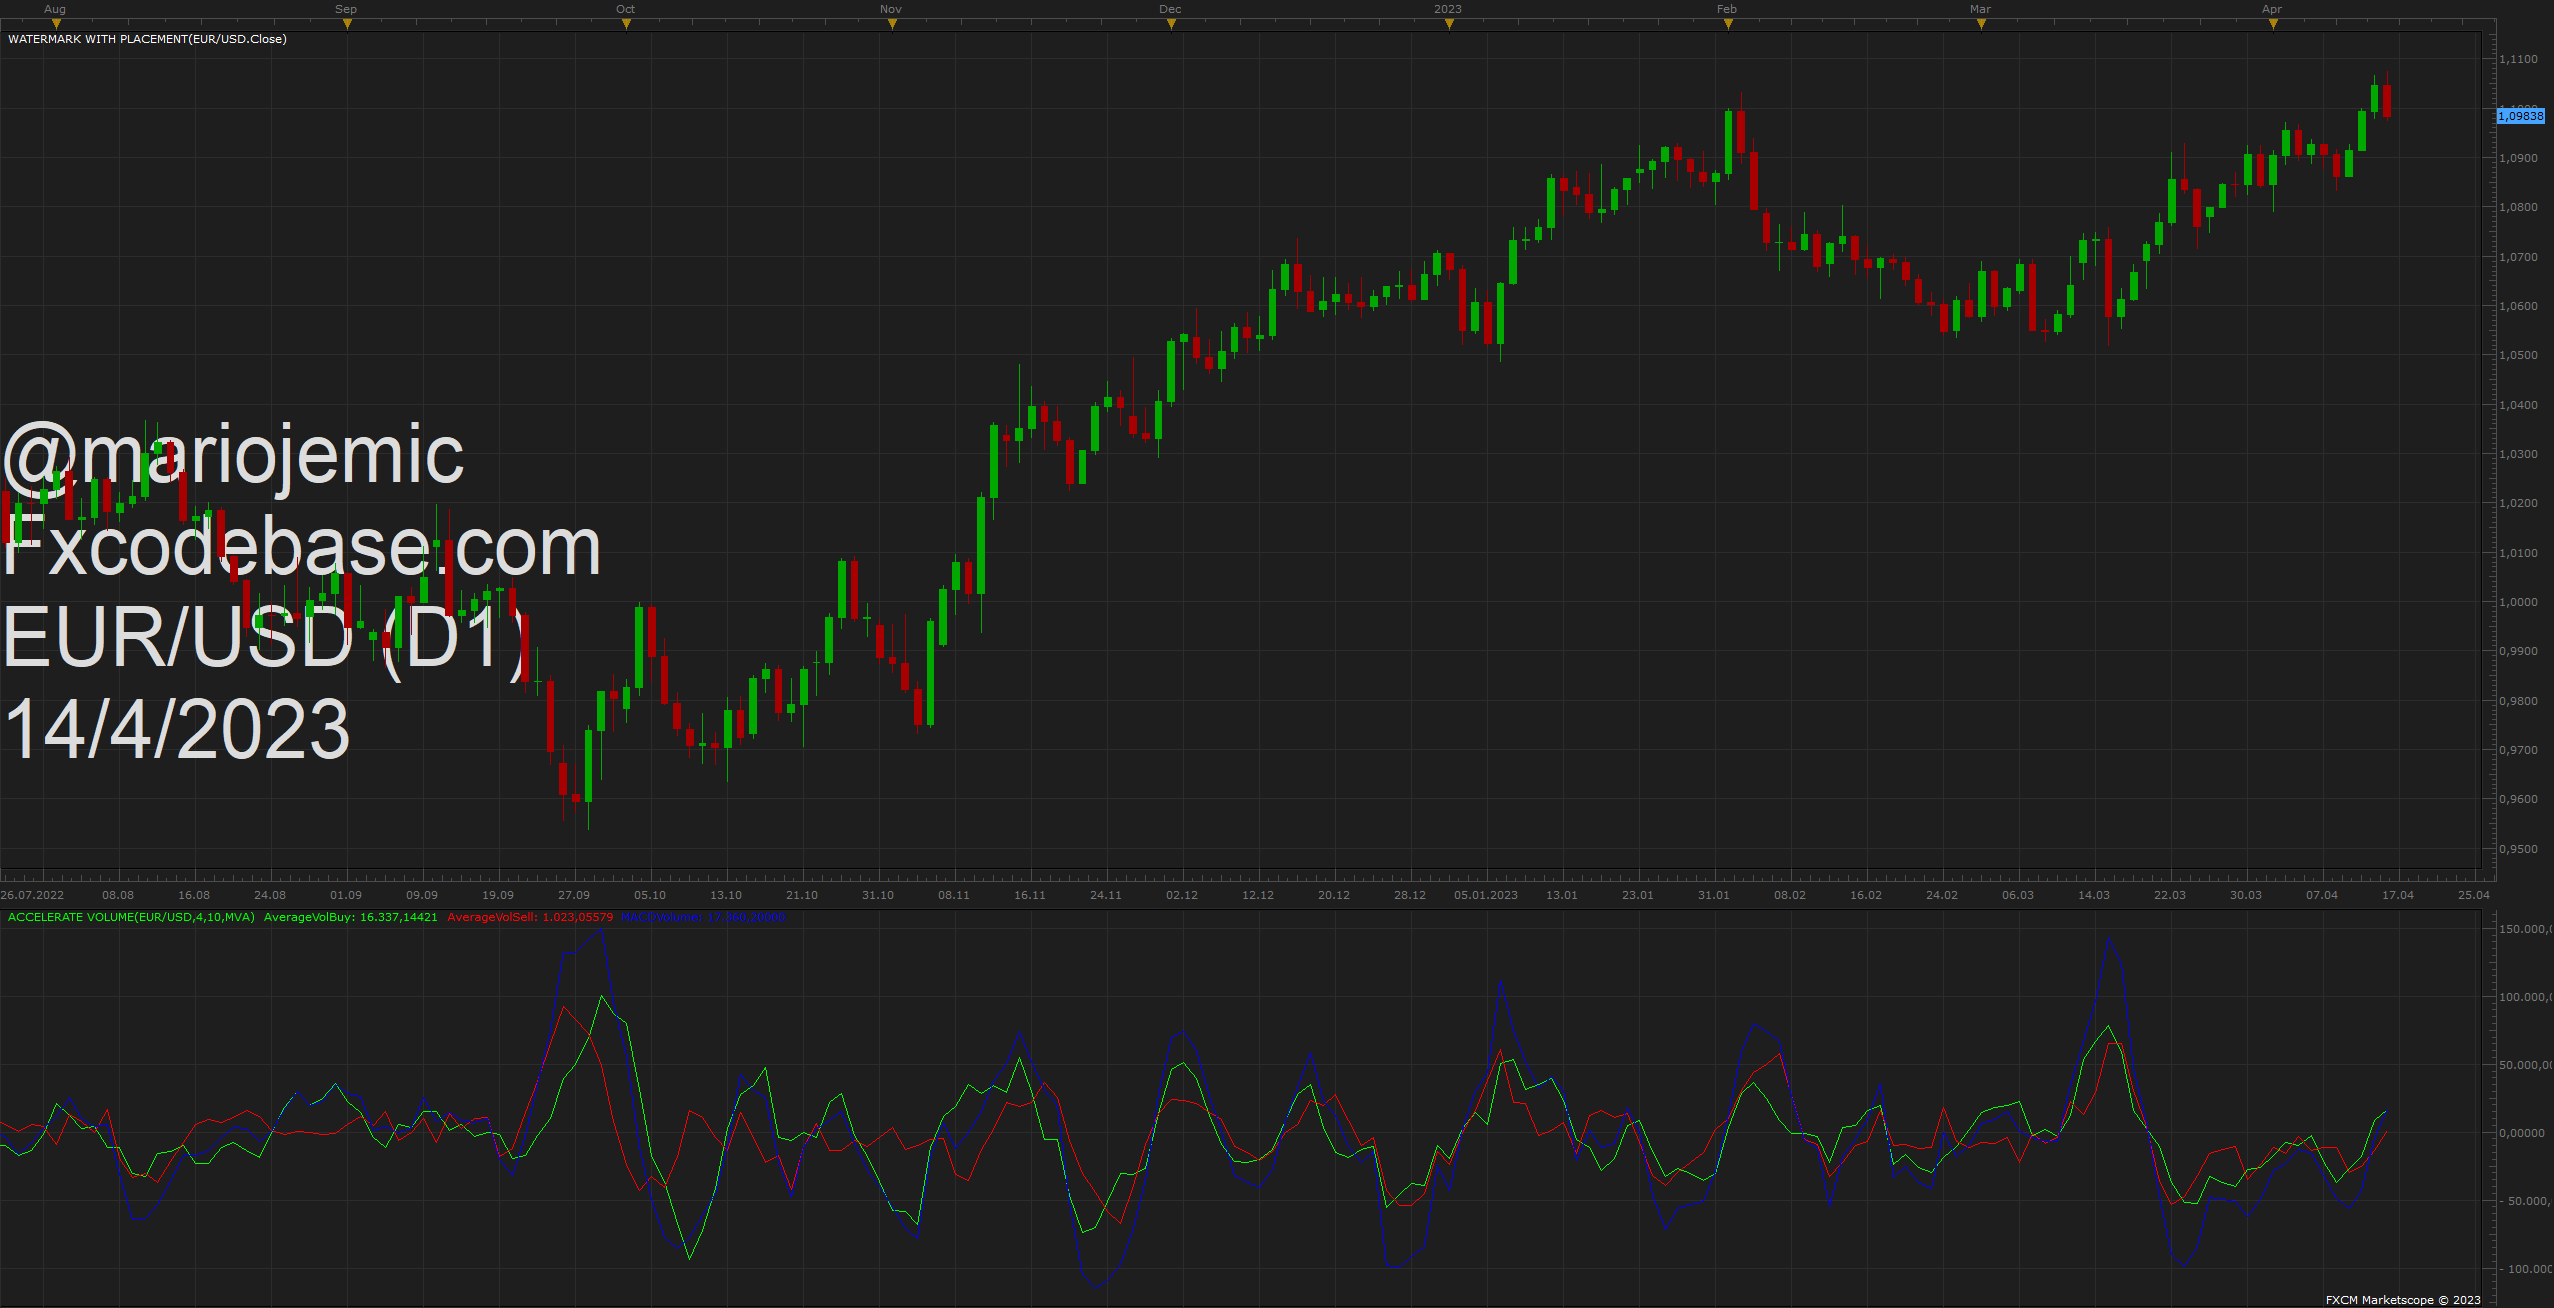2554x1308 pixels.
Task: Click the Nov month marker triangle
Action: (x=892, y=24)
